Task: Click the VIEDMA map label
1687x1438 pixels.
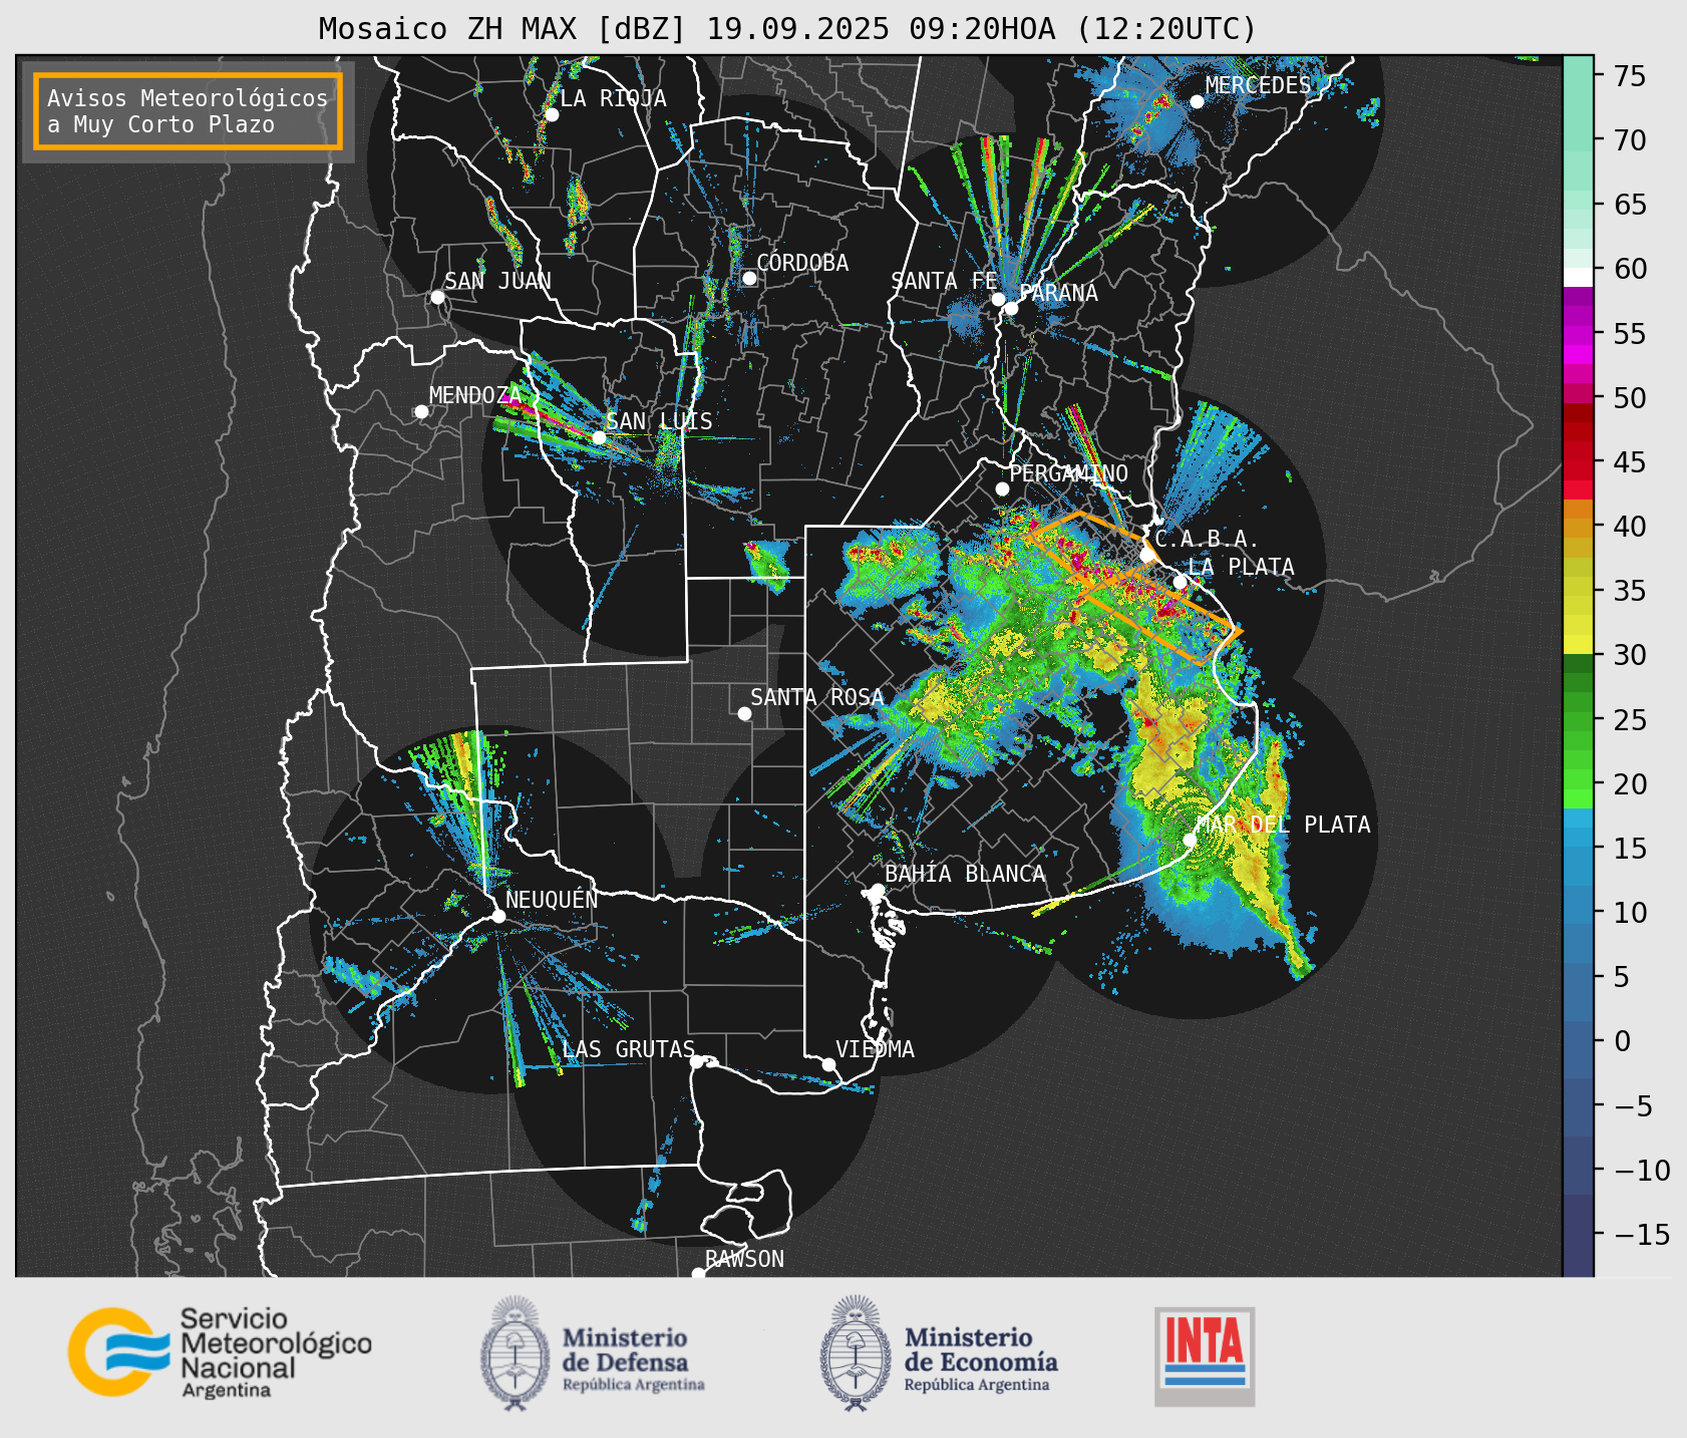Action: coord(875,1049)
